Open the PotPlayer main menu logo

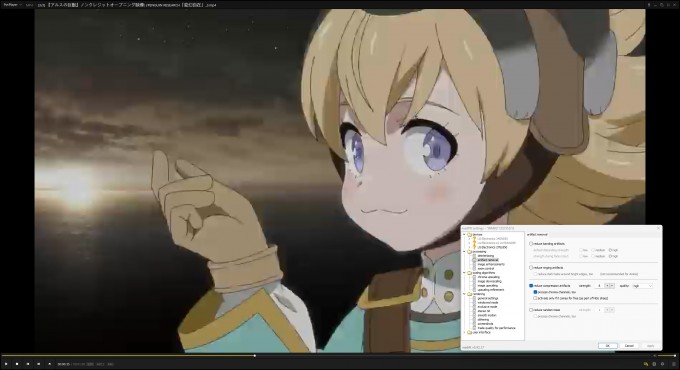pyautogui.click(x=10, y=5)
